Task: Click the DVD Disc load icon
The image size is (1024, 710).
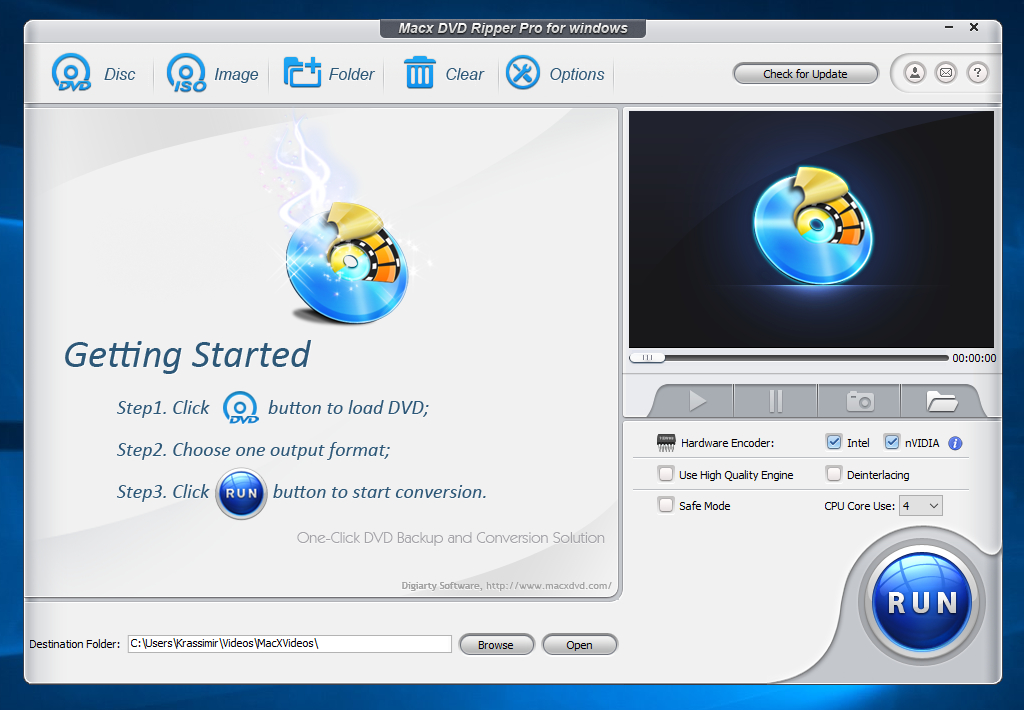Action: (x=72, y=74)
